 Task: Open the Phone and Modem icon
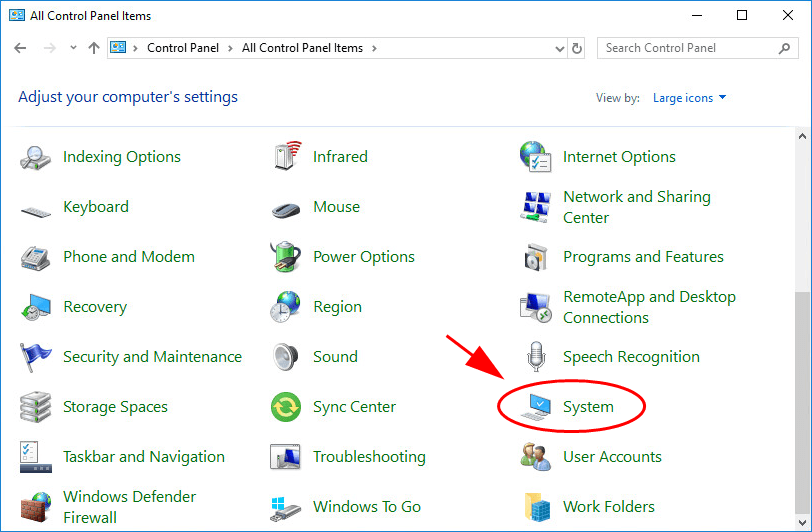pos(35,257)
